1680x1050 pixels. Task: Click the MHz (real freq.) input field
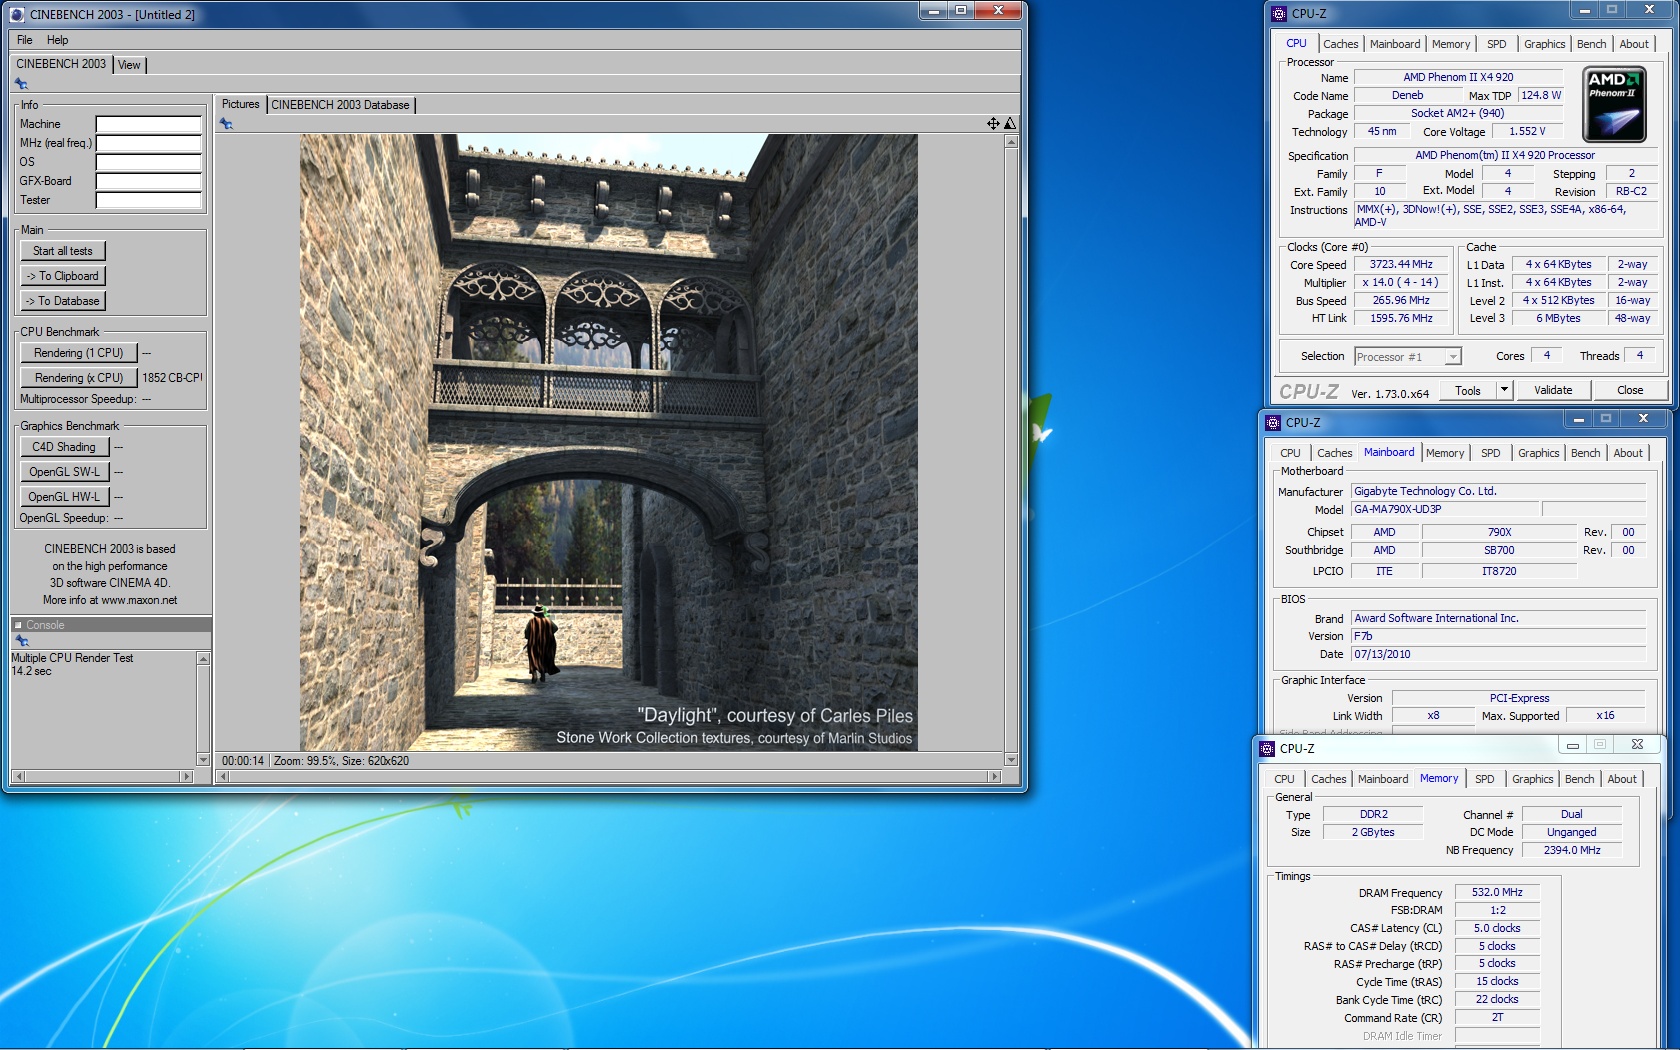(x=148, y=143)
